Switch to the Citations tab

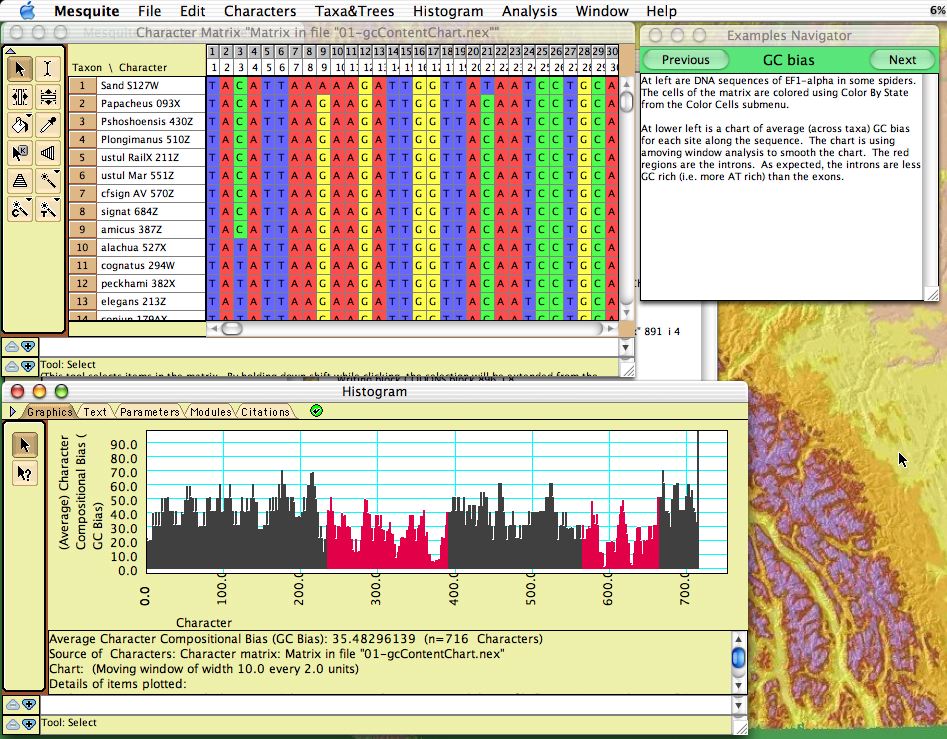[x=265, y=412]
